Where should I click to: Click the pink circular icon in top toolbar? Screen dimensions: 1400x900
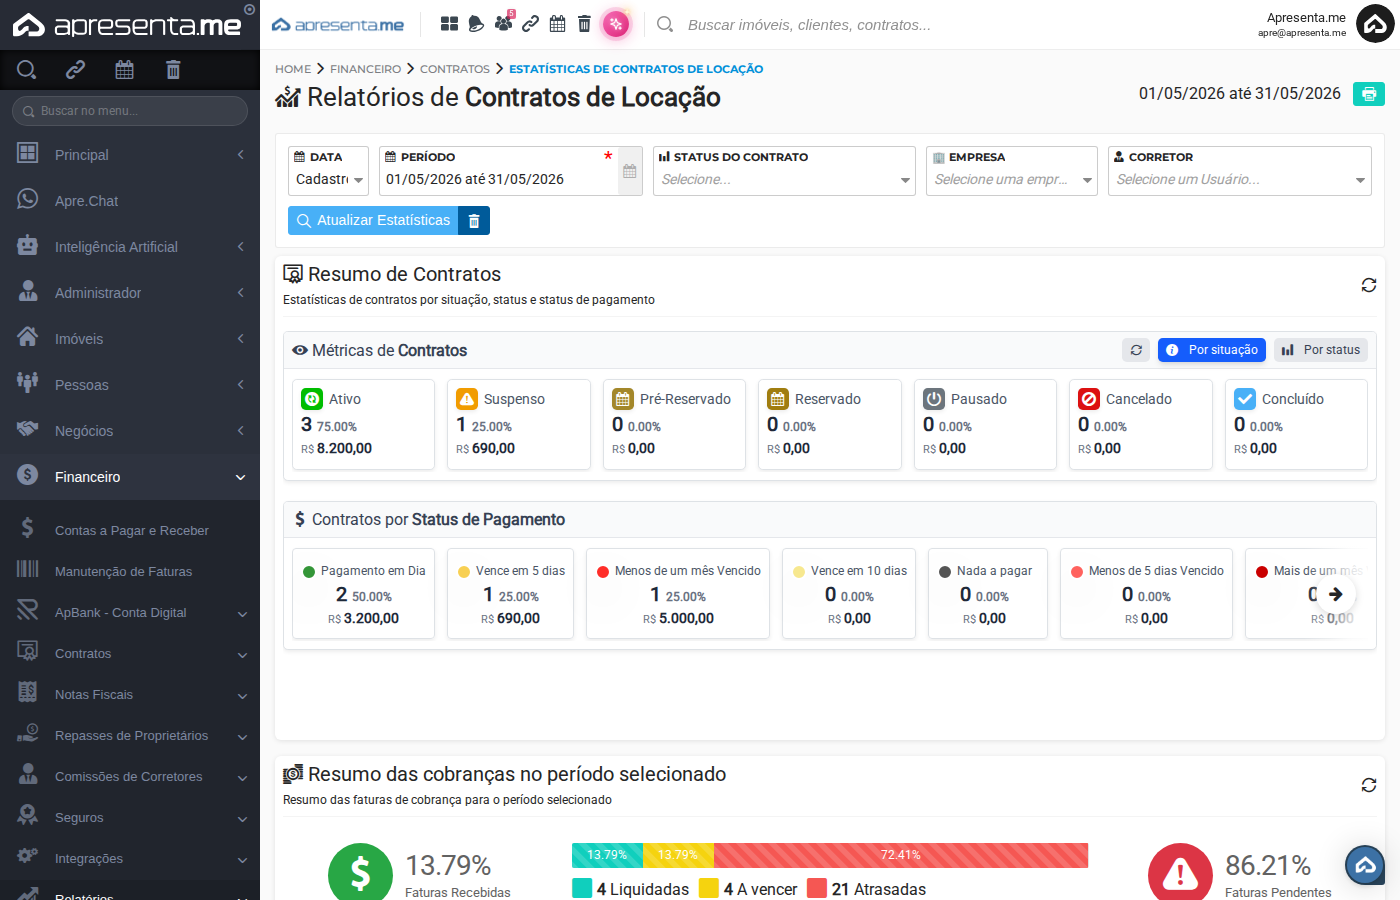pos(616,24)
